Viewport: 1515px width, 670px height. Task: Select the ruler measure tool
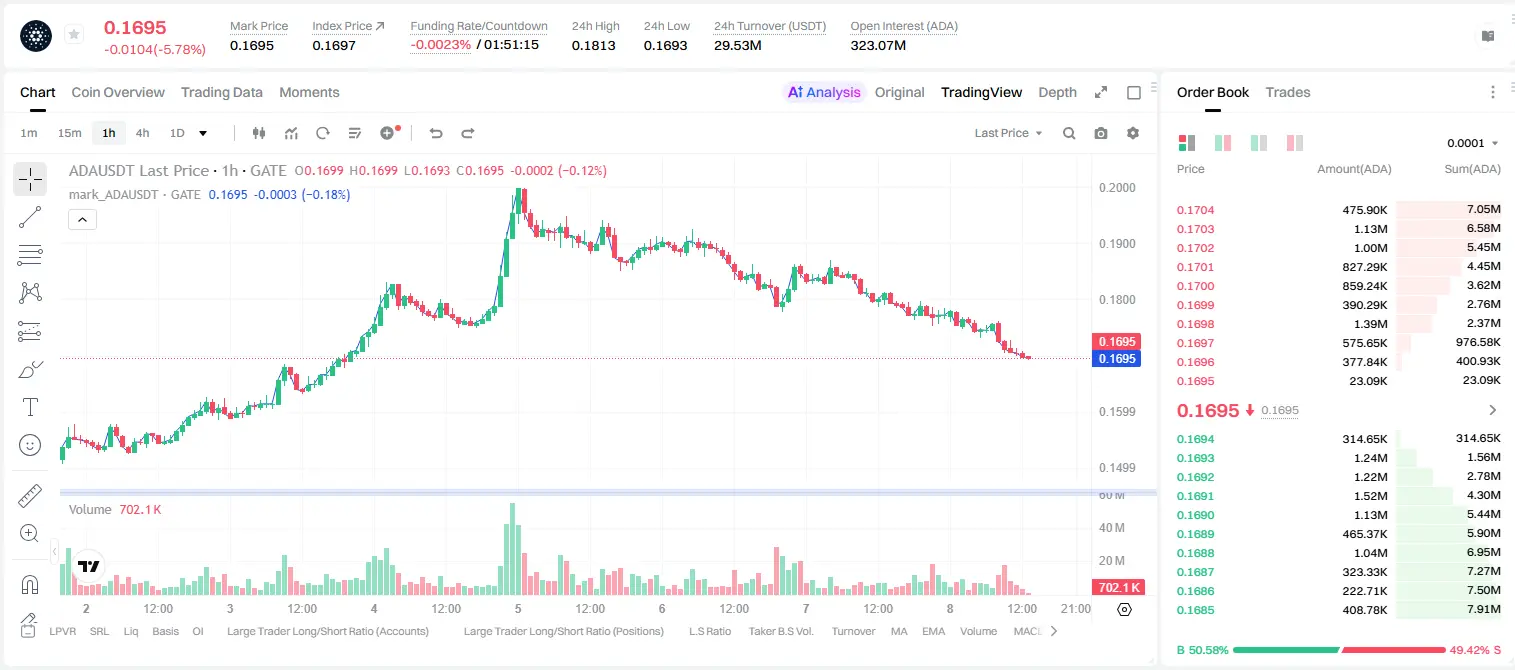30,495
